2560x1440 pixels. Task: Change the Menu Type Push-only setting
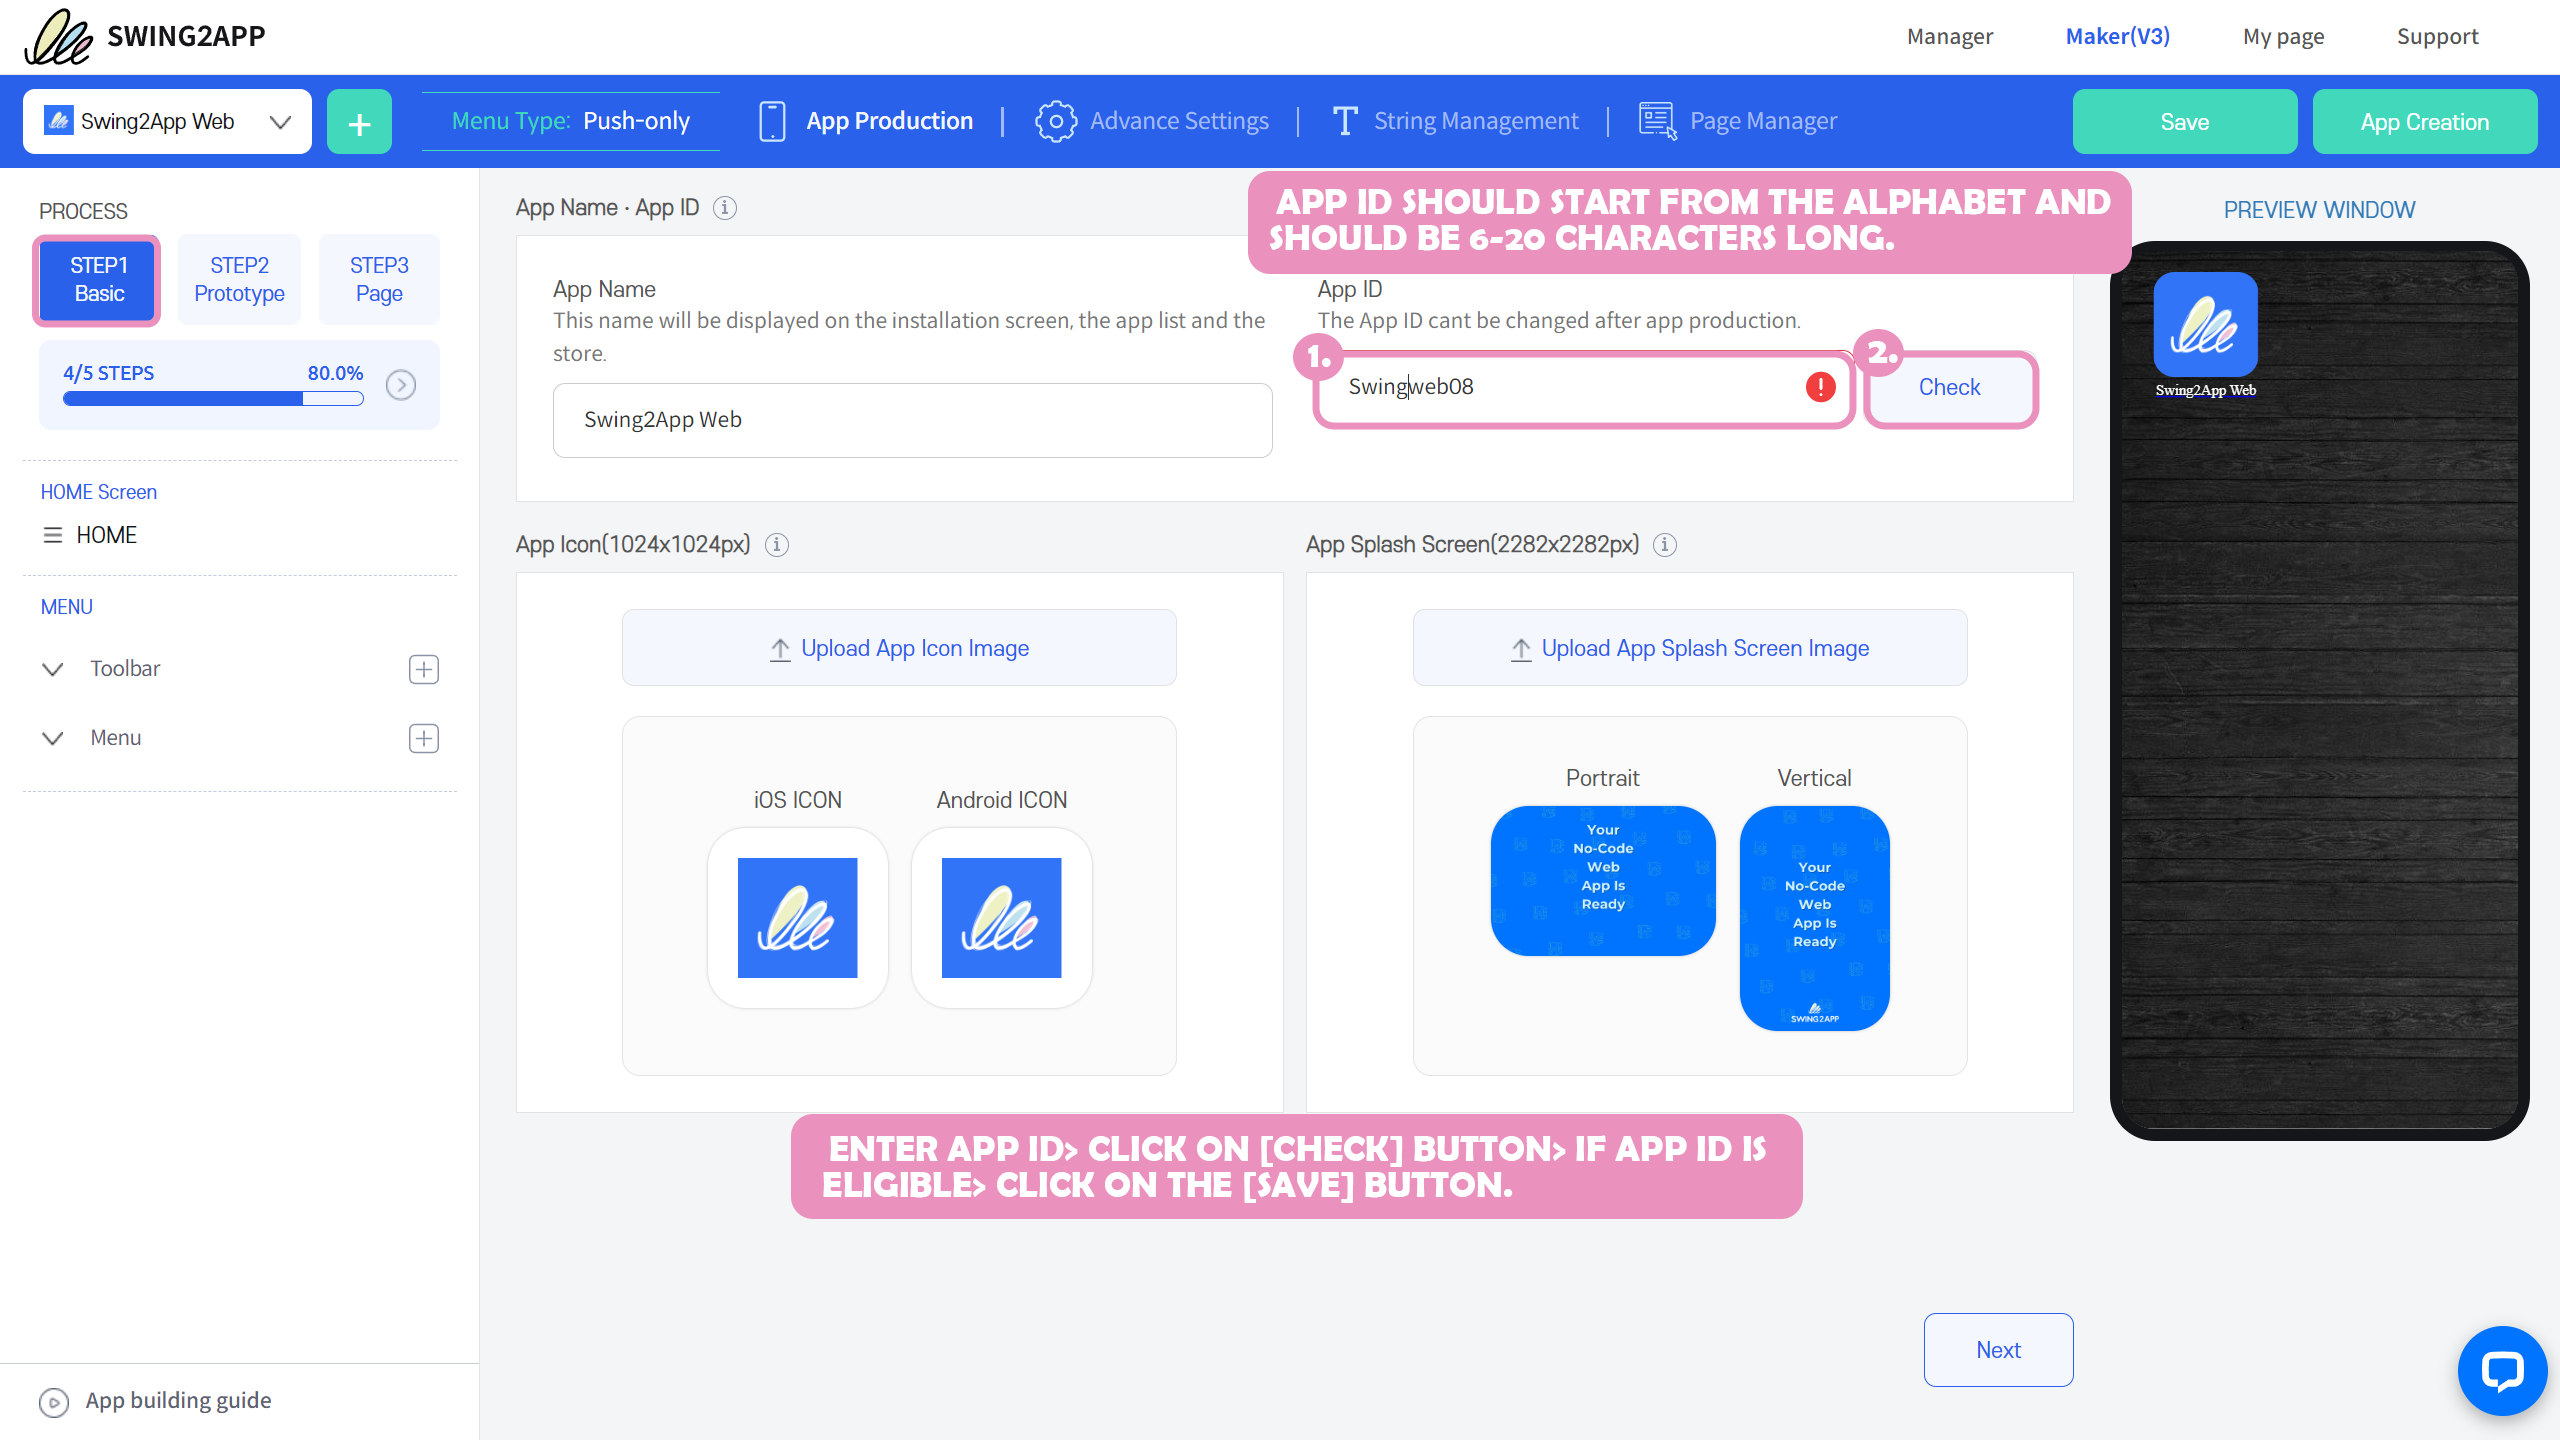tap(570, 122)
